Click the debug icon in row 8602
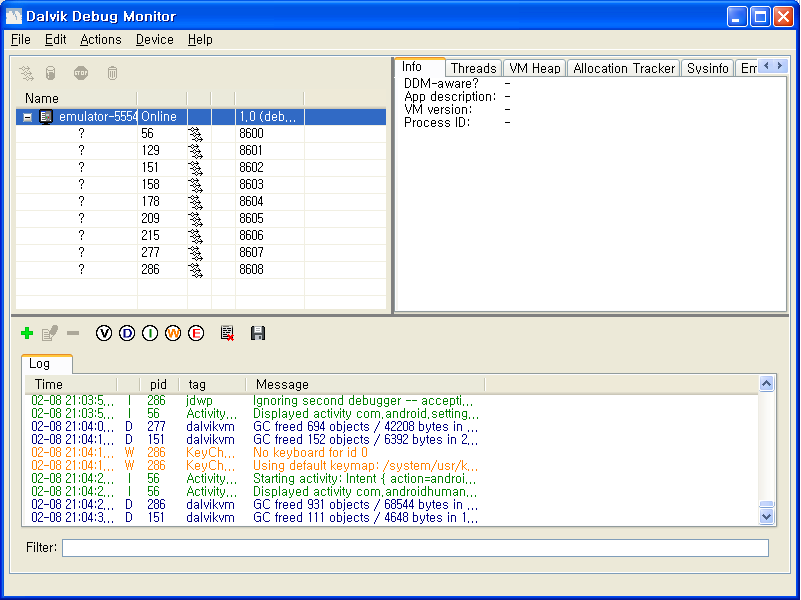 click(195, 167)
